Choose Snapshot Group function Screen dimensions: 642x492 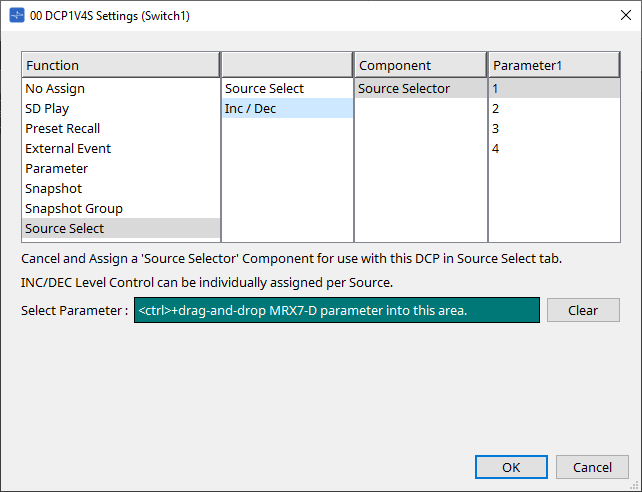(121, 209)
